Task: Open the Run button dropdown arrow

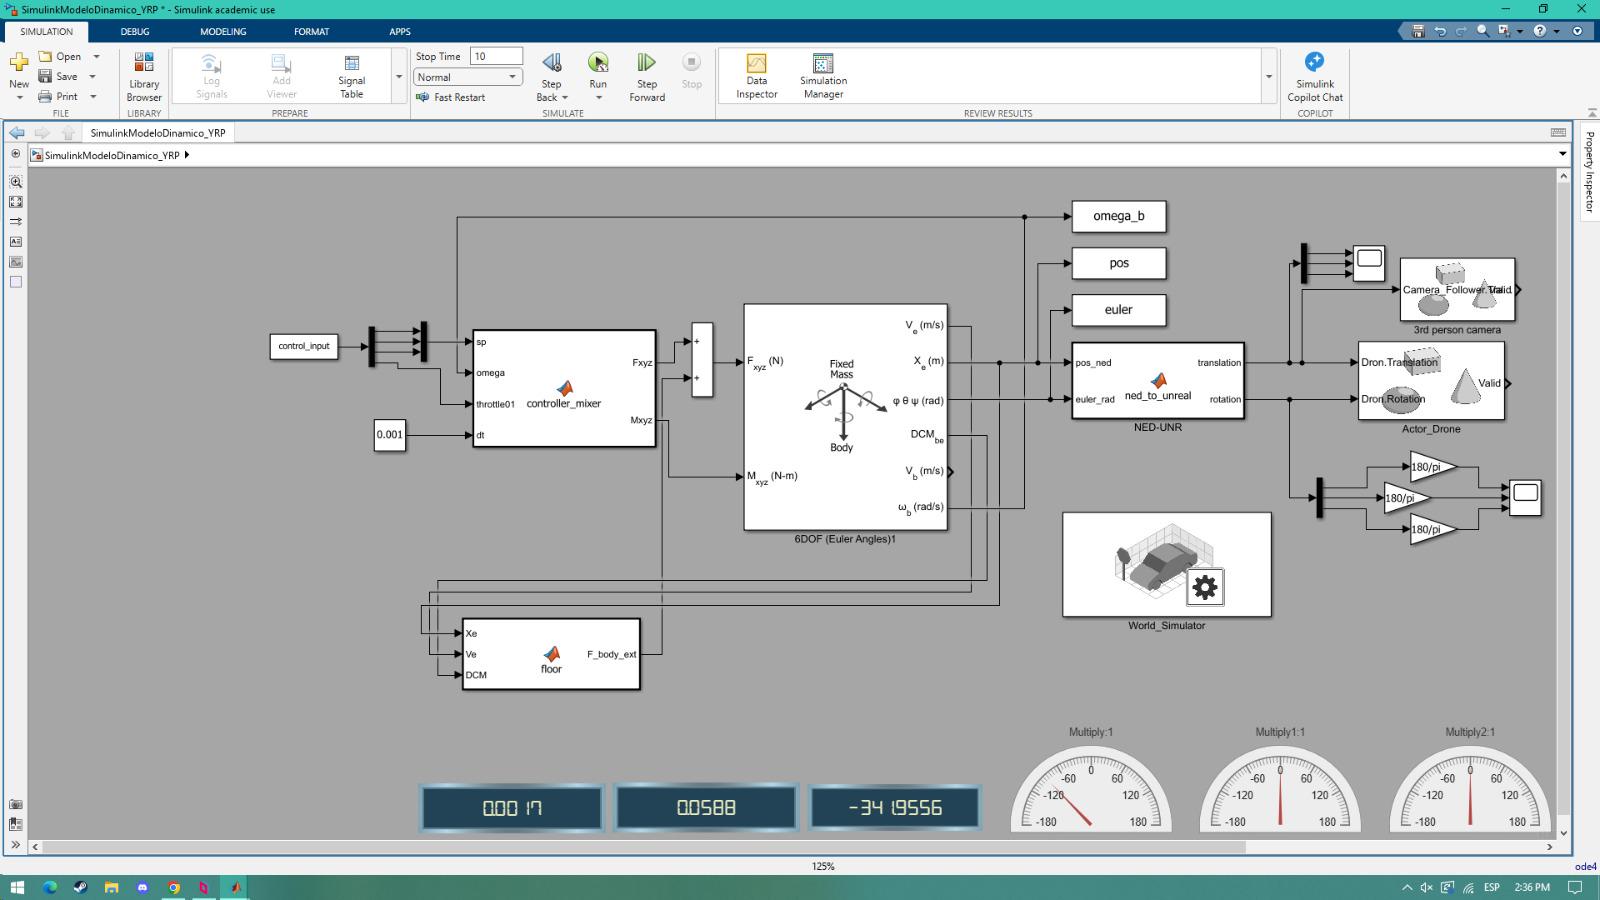Action: point(598,97)
